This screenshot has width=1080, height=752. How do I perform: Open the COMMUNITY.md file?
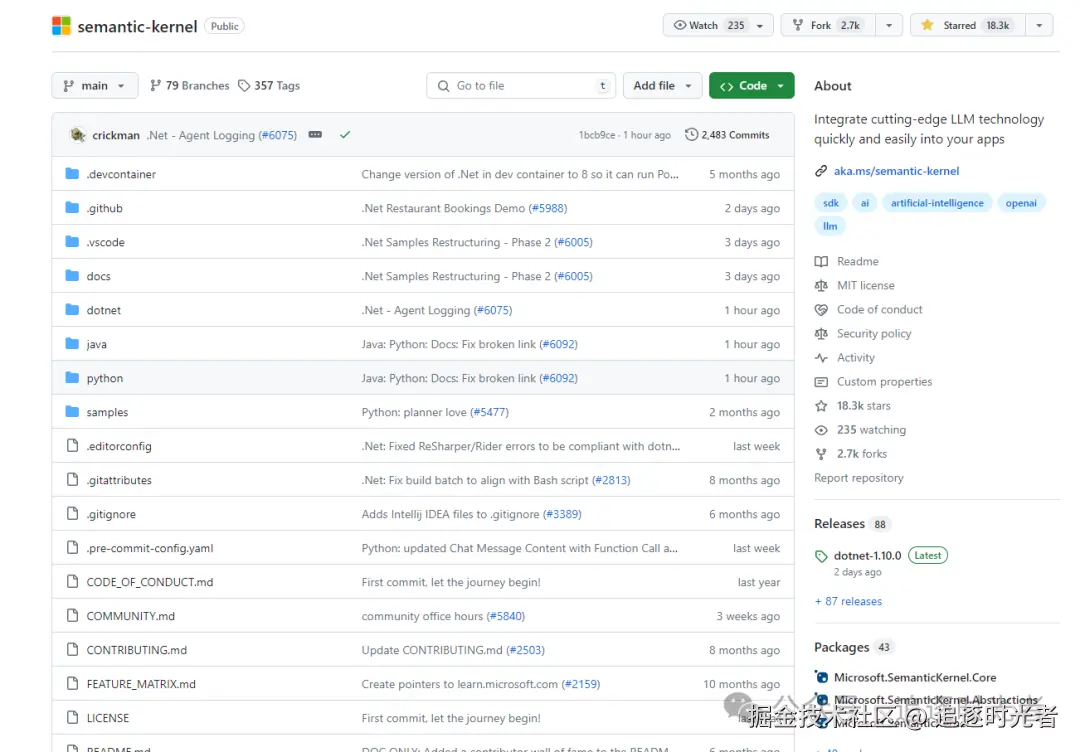coord(130,616)
